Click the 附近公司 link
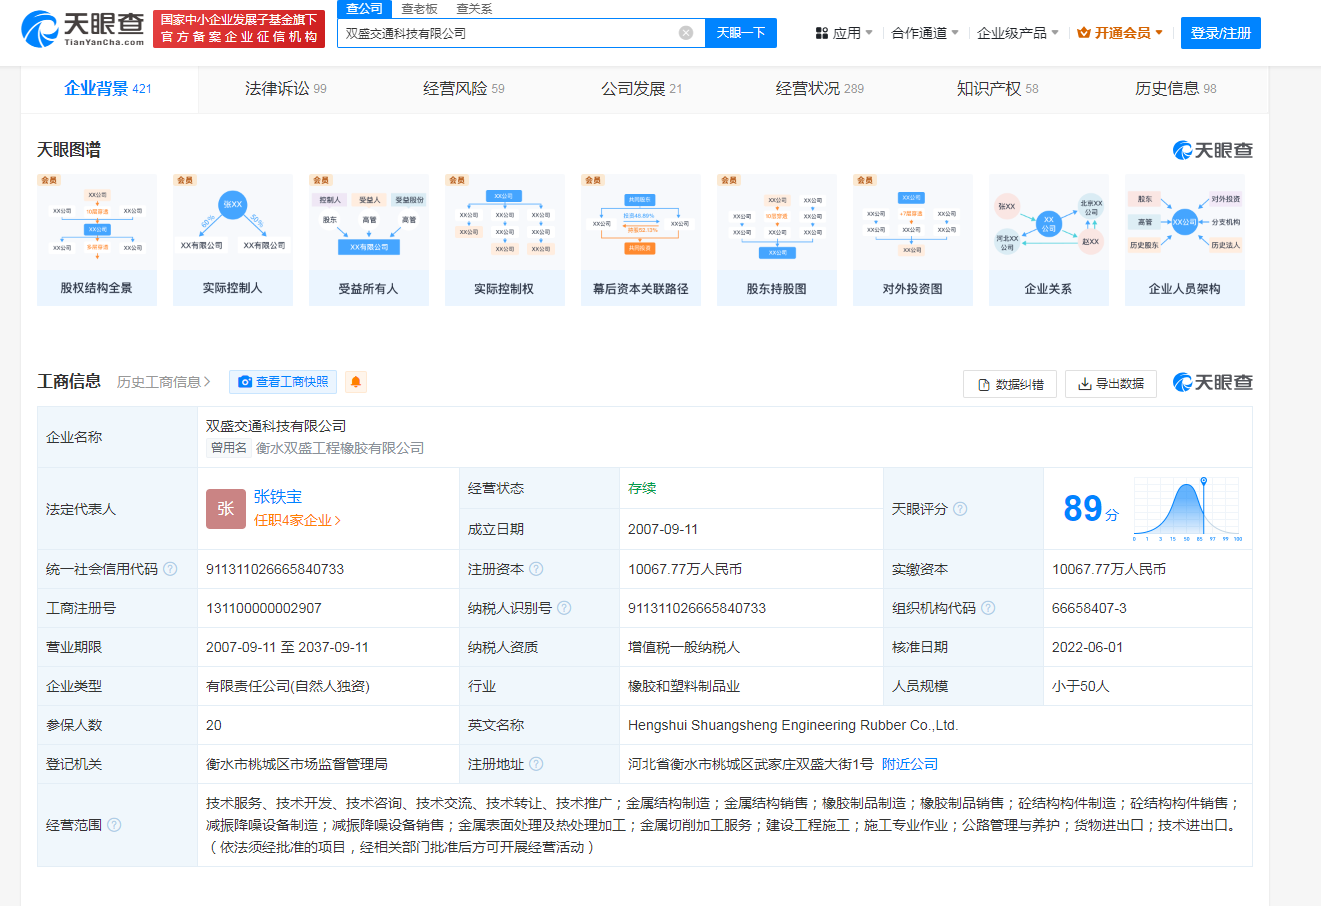The height and width of the screenshot is (906, 1321). pos(910,764)
